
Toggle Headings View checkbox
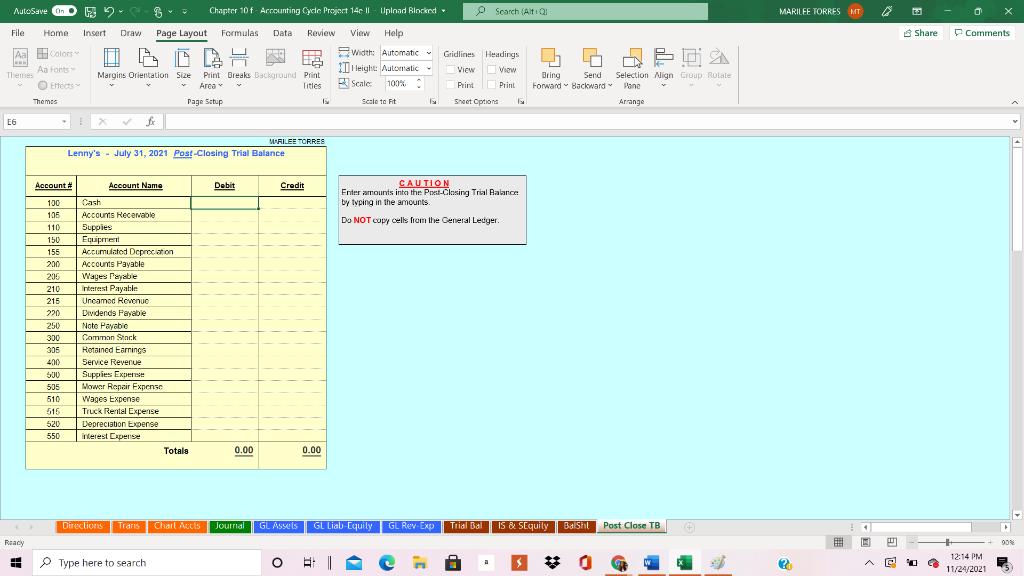492,69
